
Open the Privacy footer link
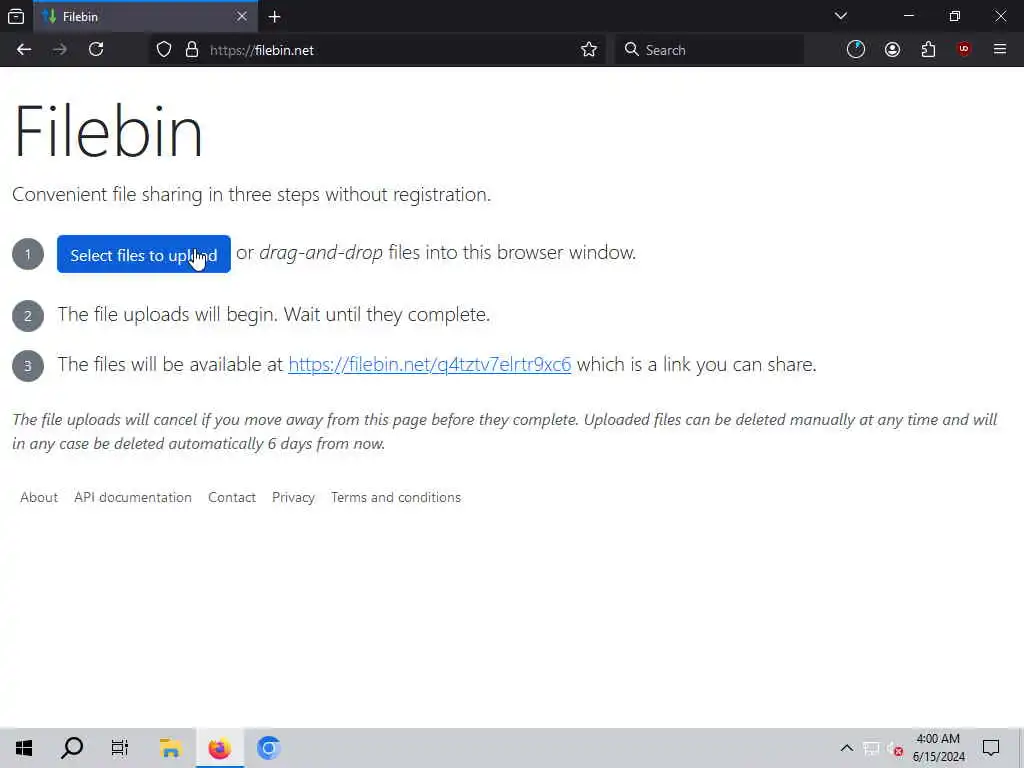[293, 498]
